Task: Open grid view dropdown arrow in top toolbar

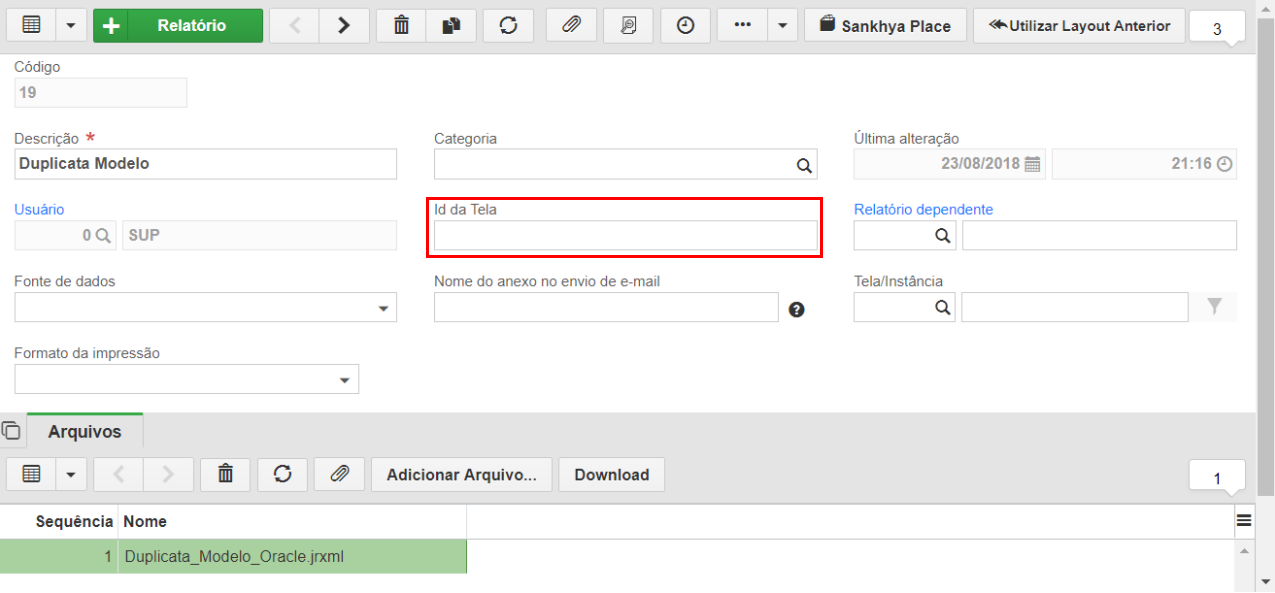Action: [x=70, y=25]
